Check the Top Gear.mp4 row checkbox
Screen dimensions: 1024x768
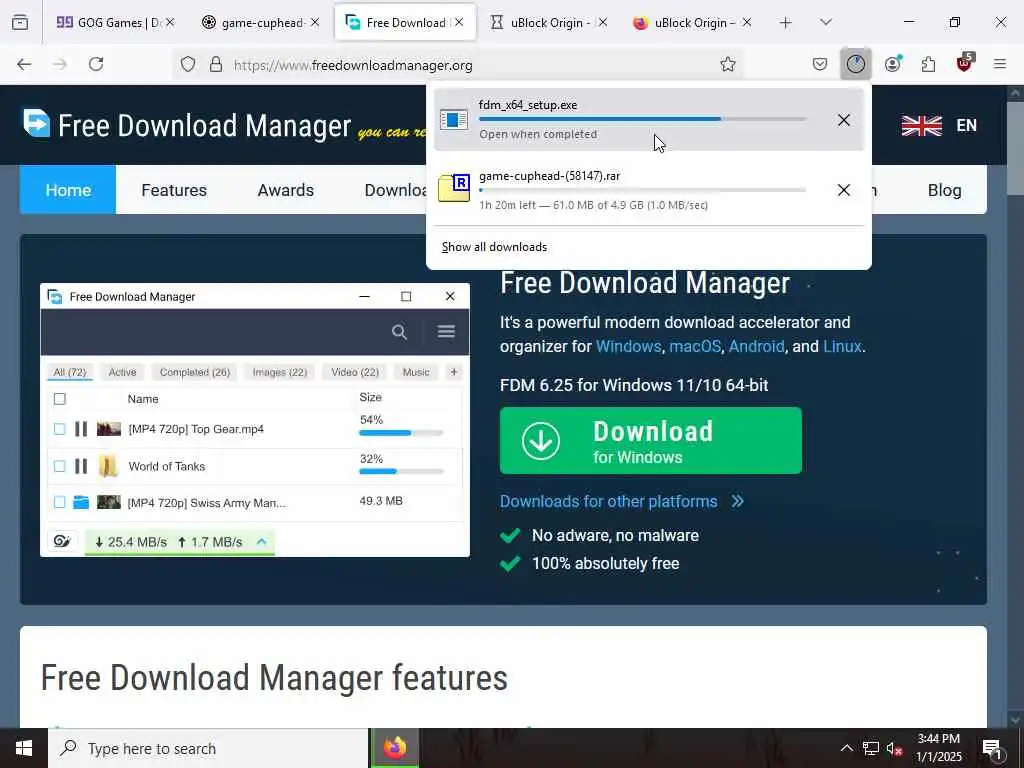[59, 429]
